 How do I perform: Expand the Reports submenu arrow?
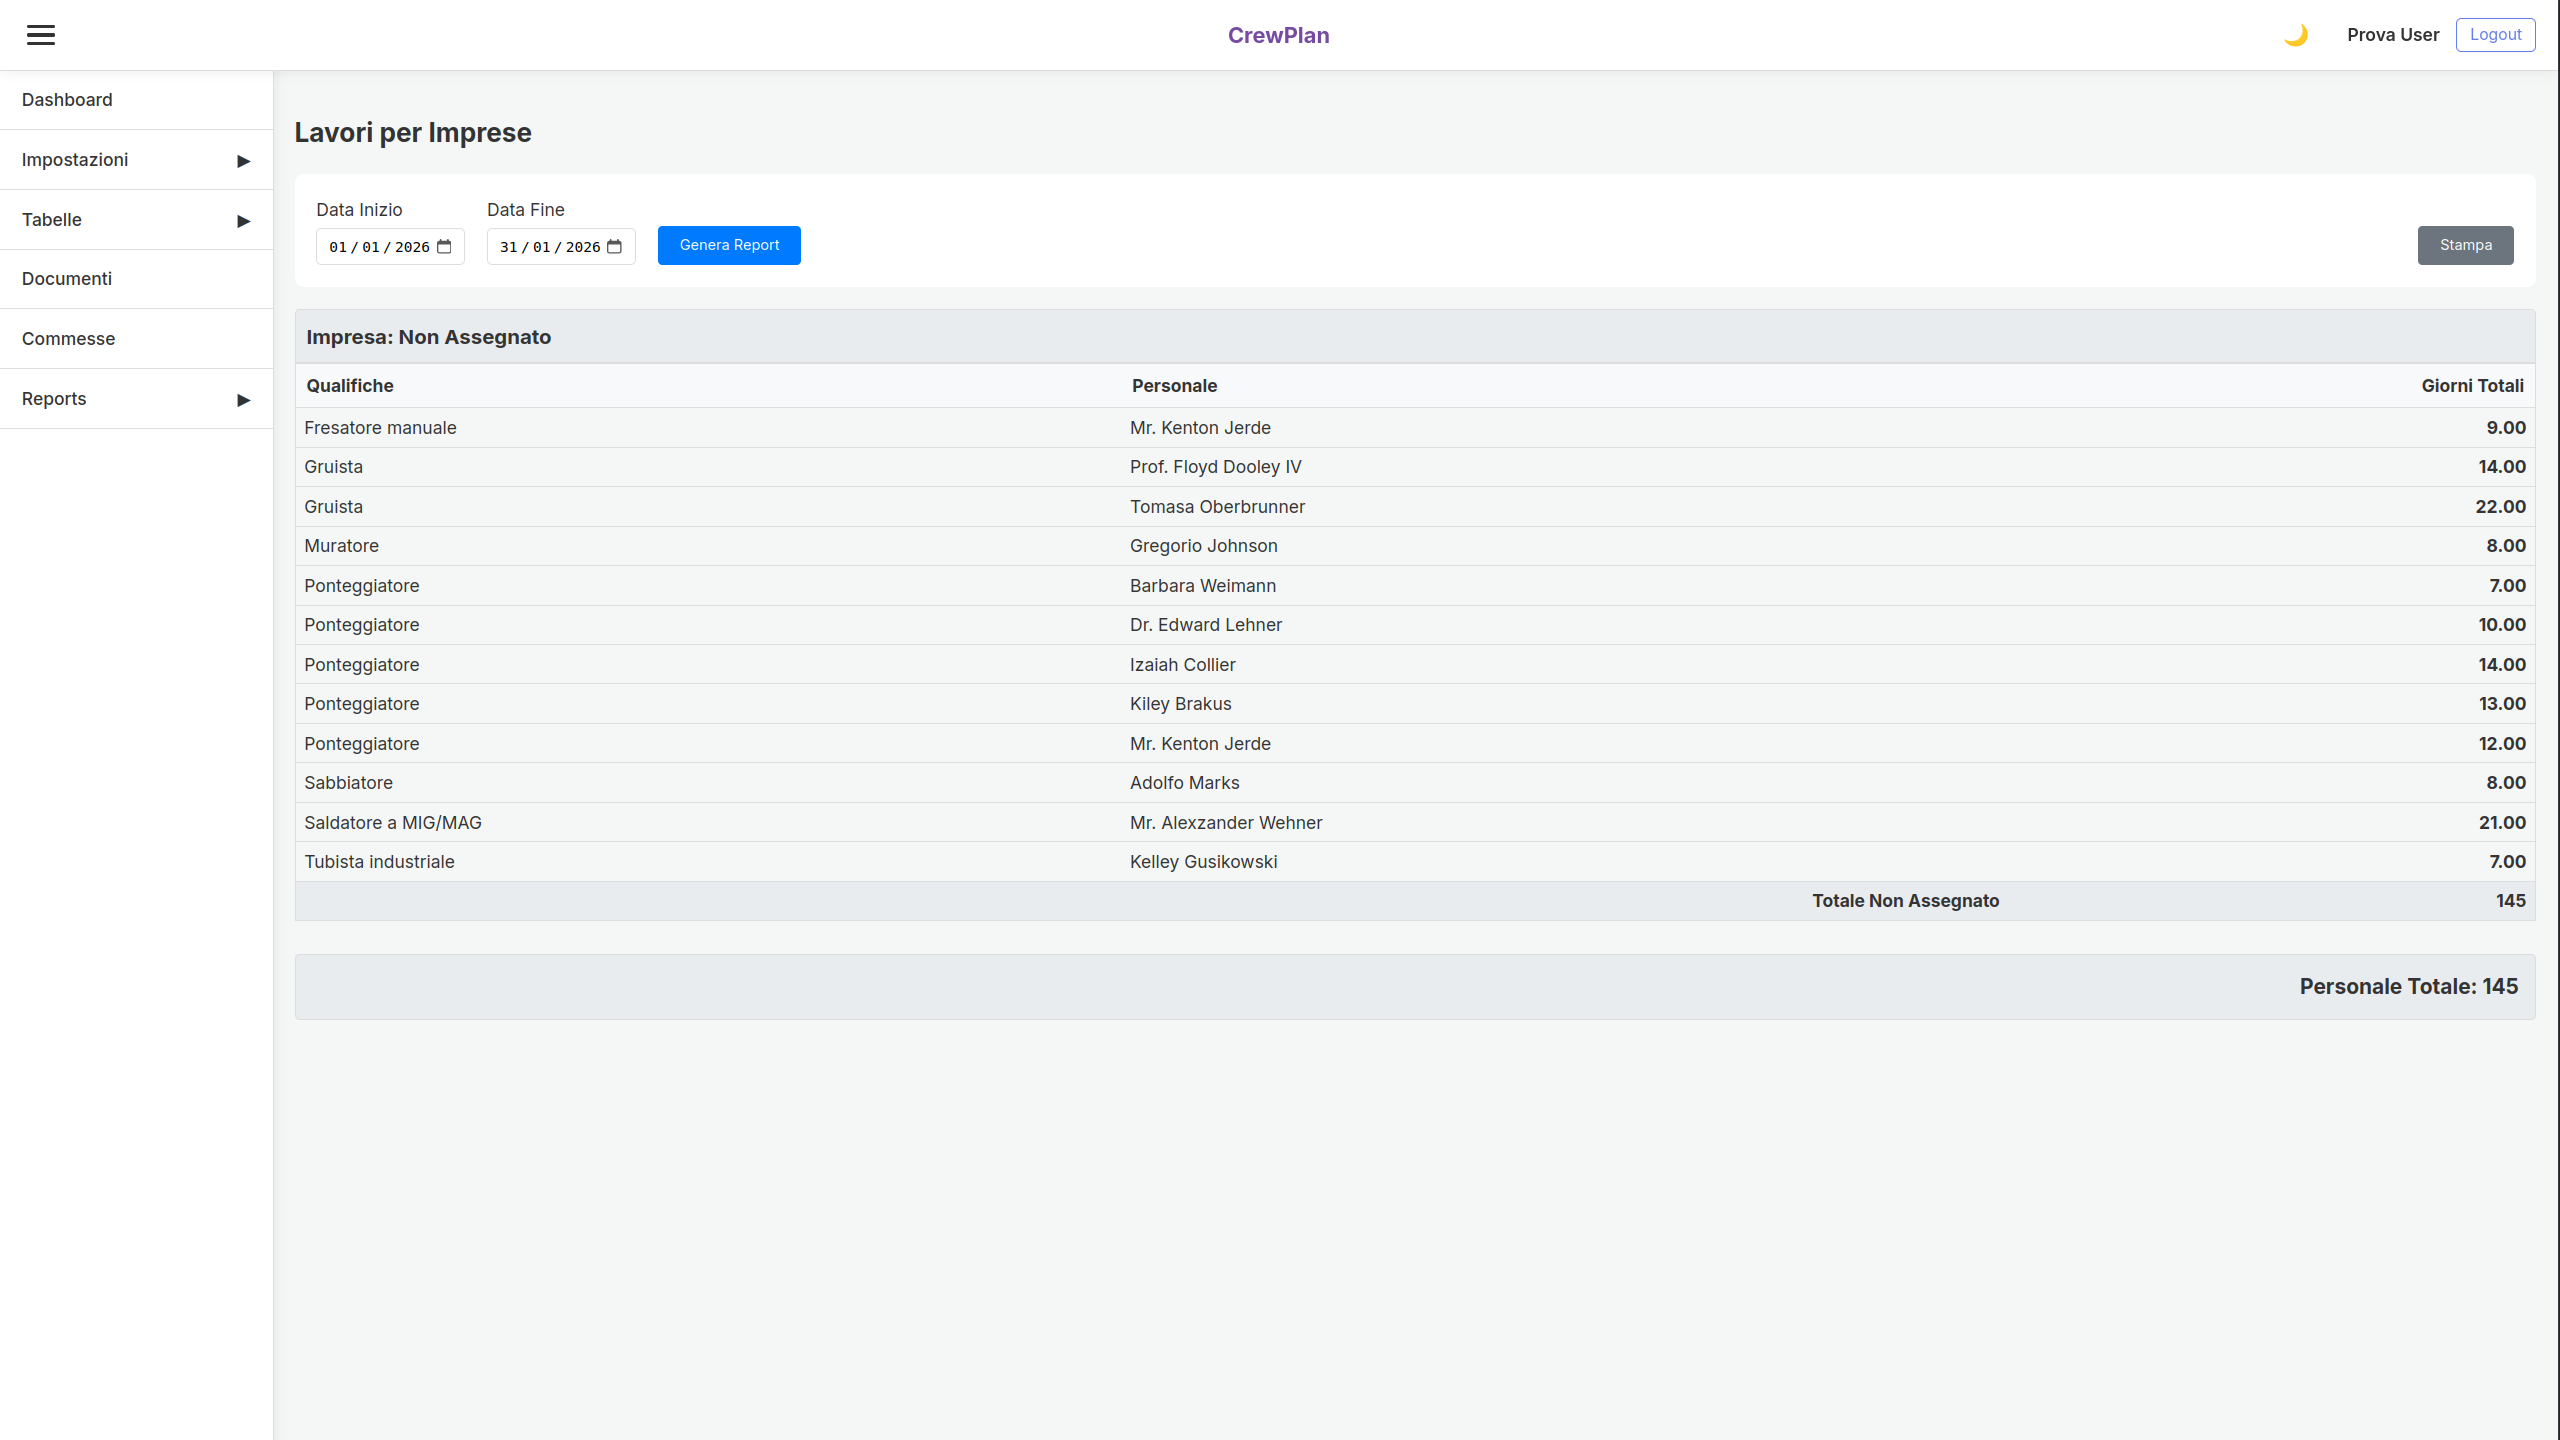pyautogui.click(x=243, y=400)
